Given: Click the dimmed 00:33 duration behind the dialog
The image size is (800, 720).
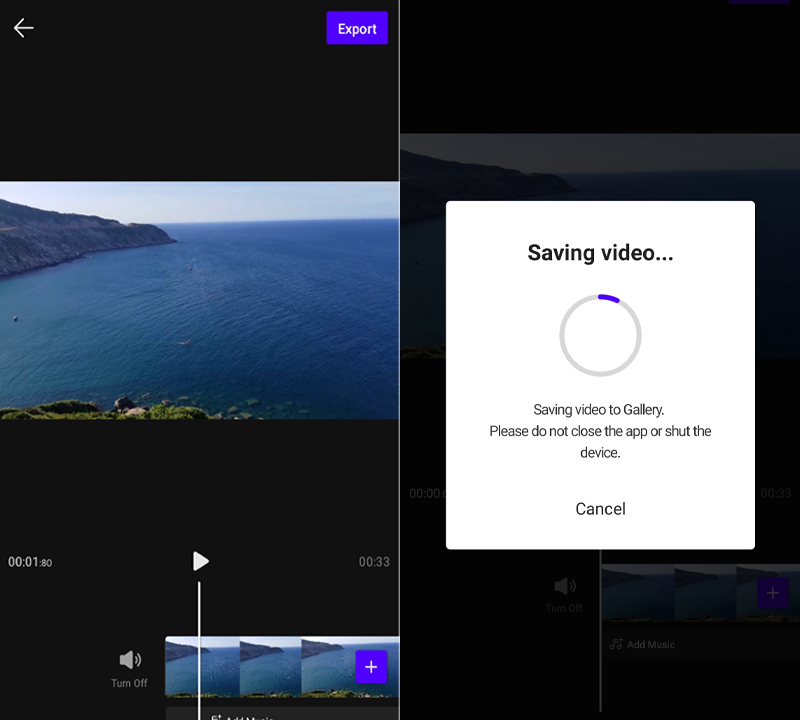Looking at the screenshot, I should tap(776, 493).
